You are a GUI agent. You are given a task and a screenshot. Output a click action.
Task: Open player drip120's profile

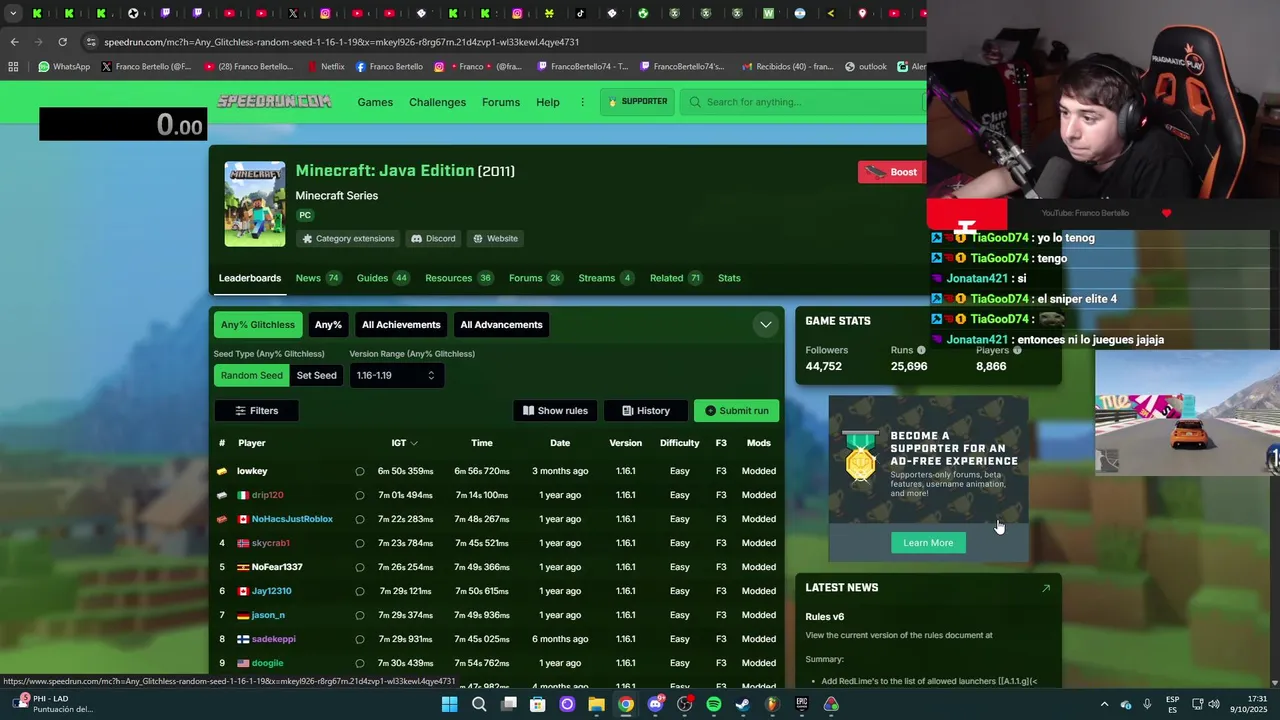coord(267,495)
